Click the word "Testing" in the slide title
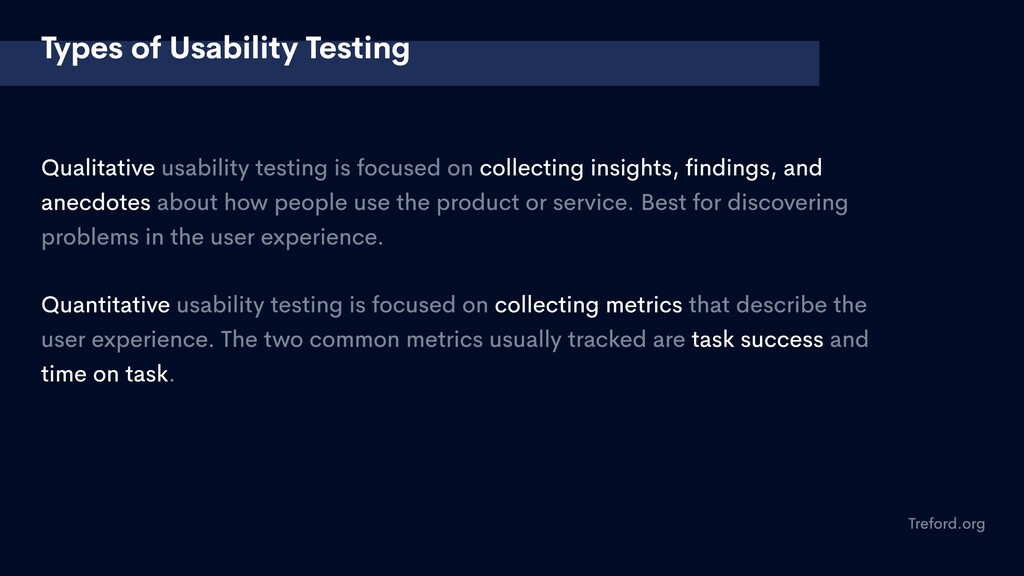1024x576 pixels. click(x=357, y=50)
